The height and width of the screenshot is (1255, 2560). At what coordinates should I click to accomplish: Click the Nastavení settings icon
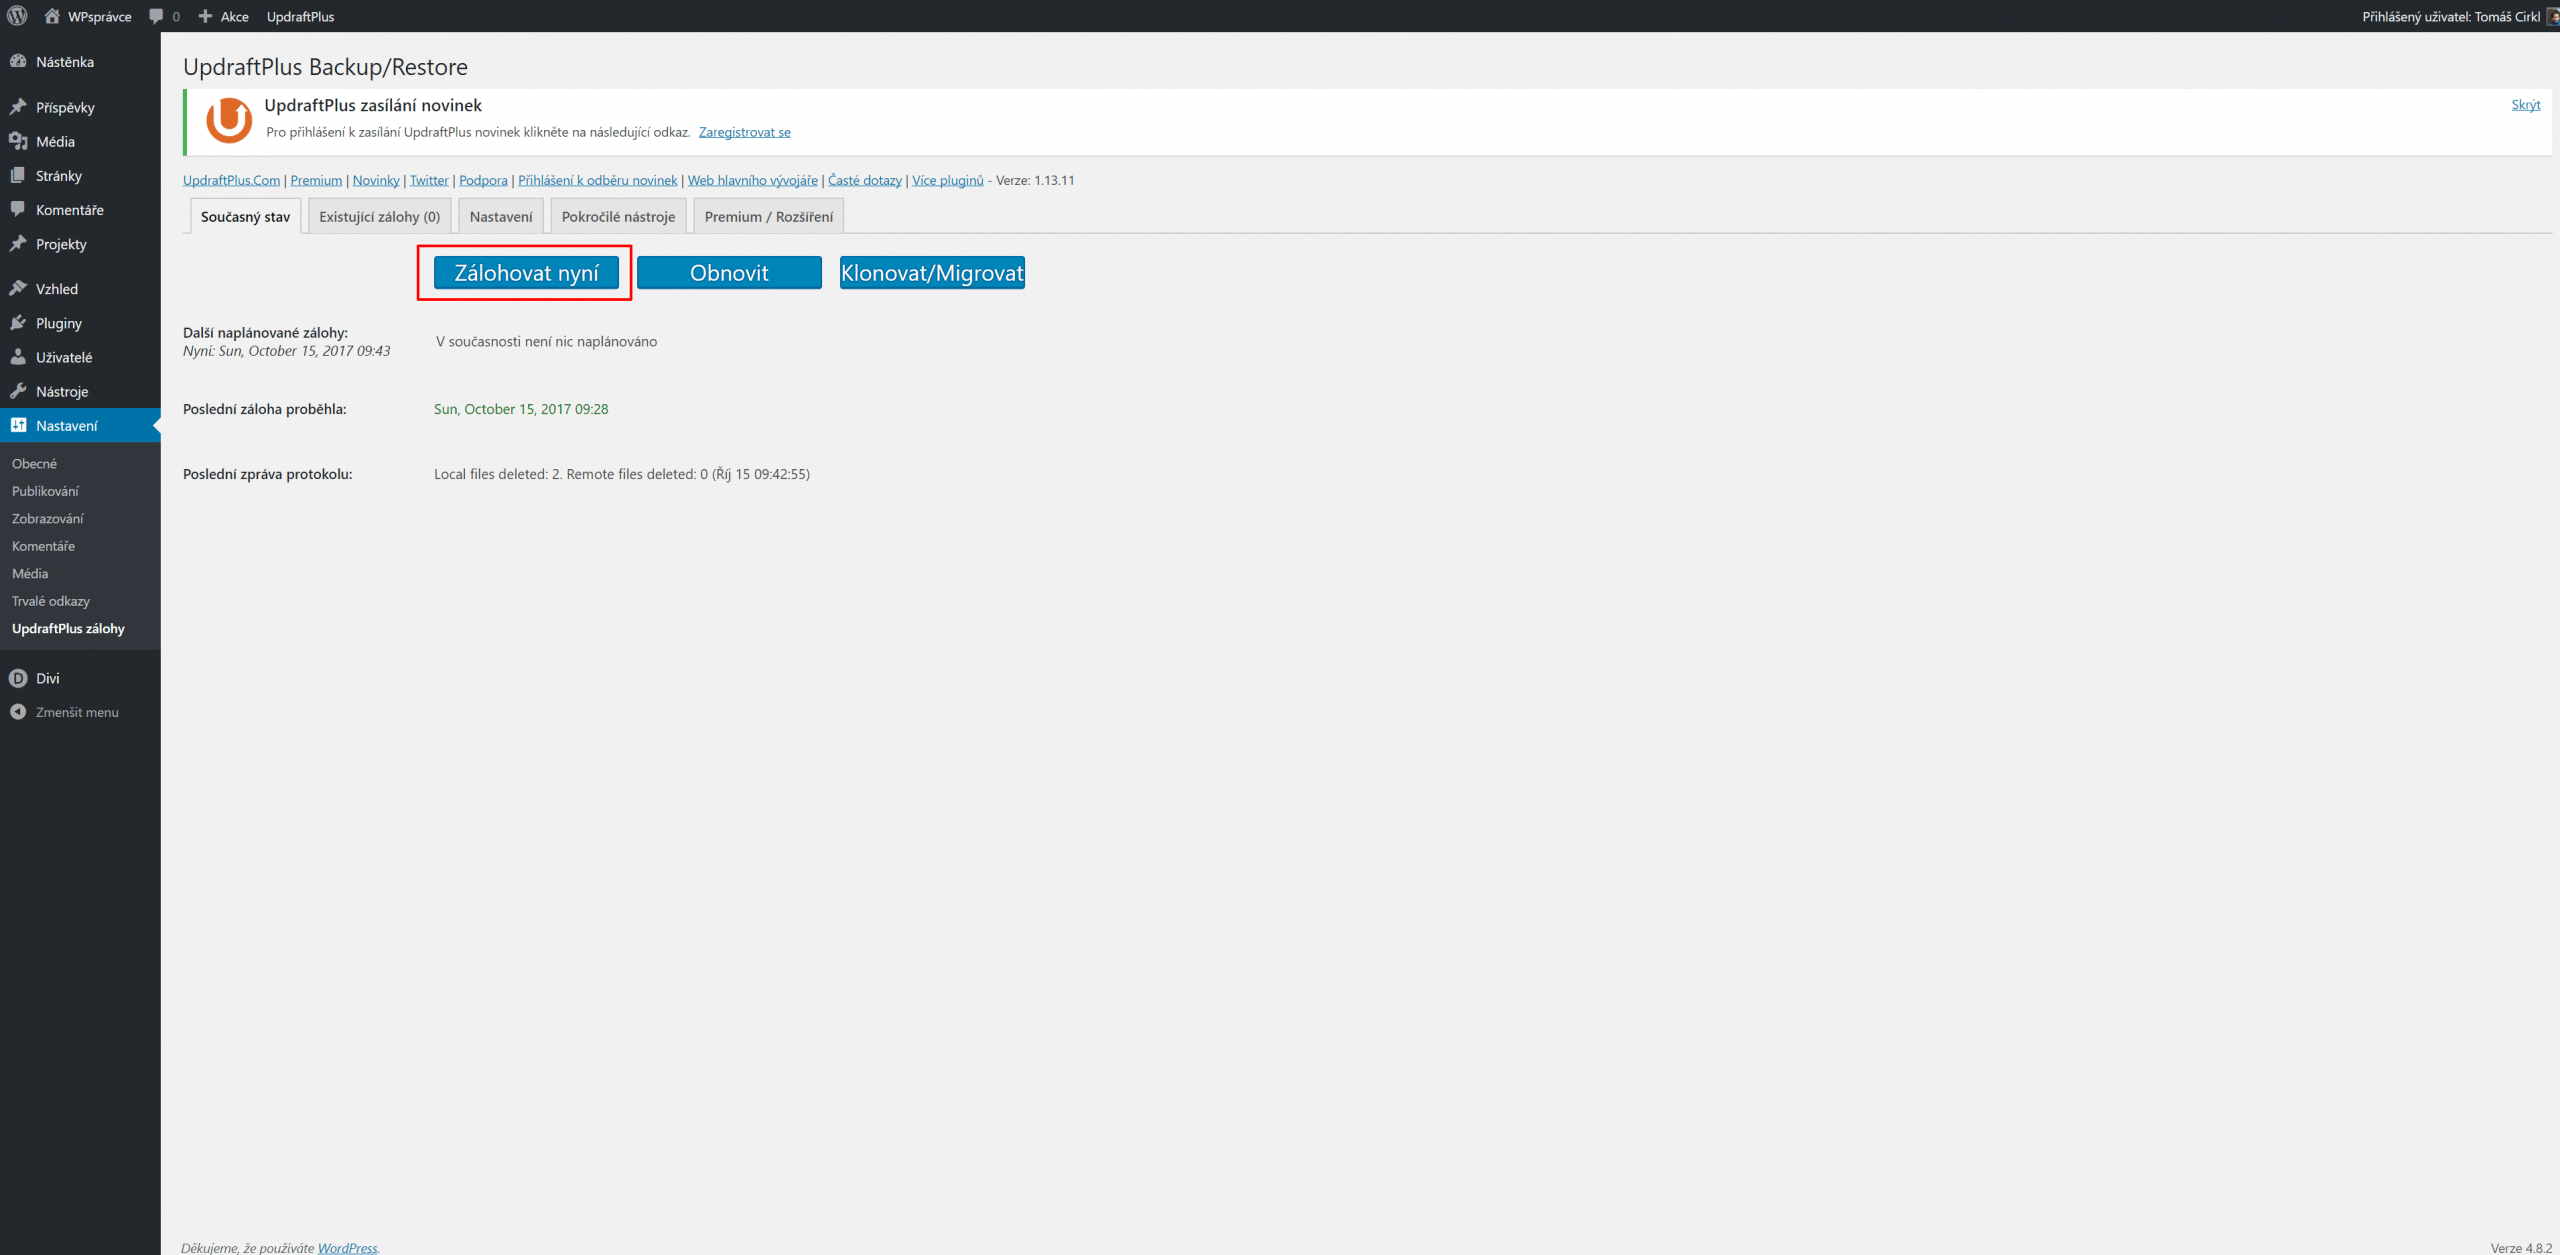[x=18, y=425]
